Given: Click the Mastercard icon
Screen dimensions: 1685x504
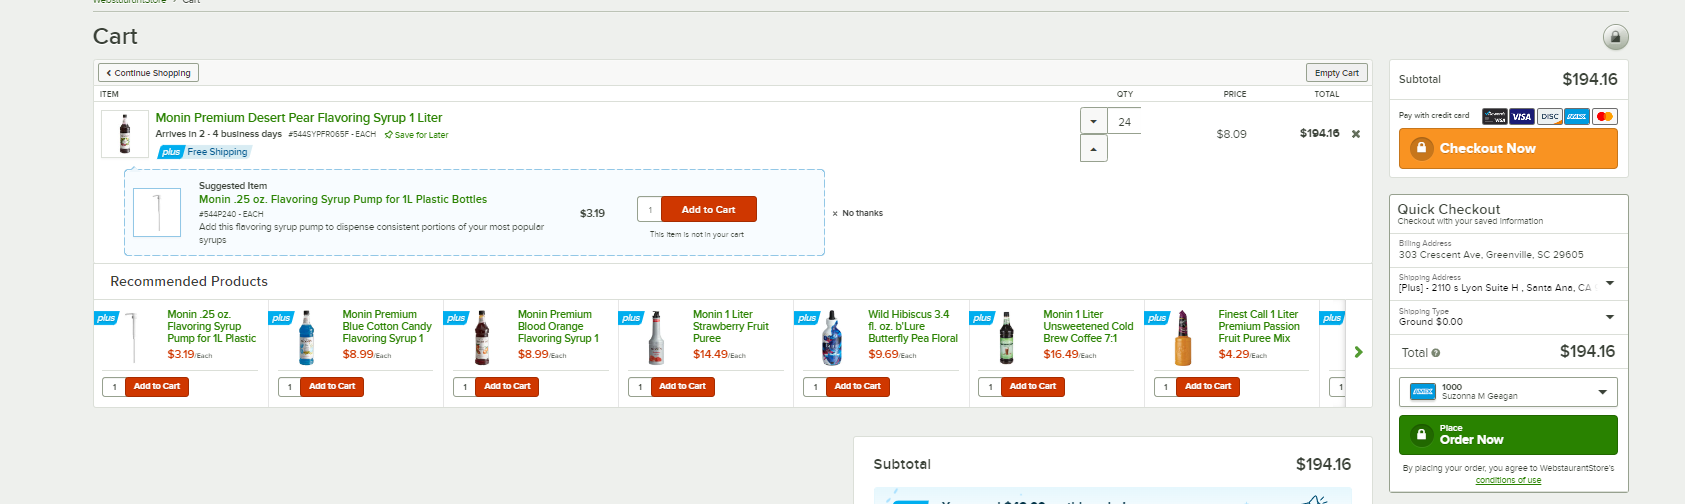Looking at the screenshot, I should click(x=1604, y=116).
